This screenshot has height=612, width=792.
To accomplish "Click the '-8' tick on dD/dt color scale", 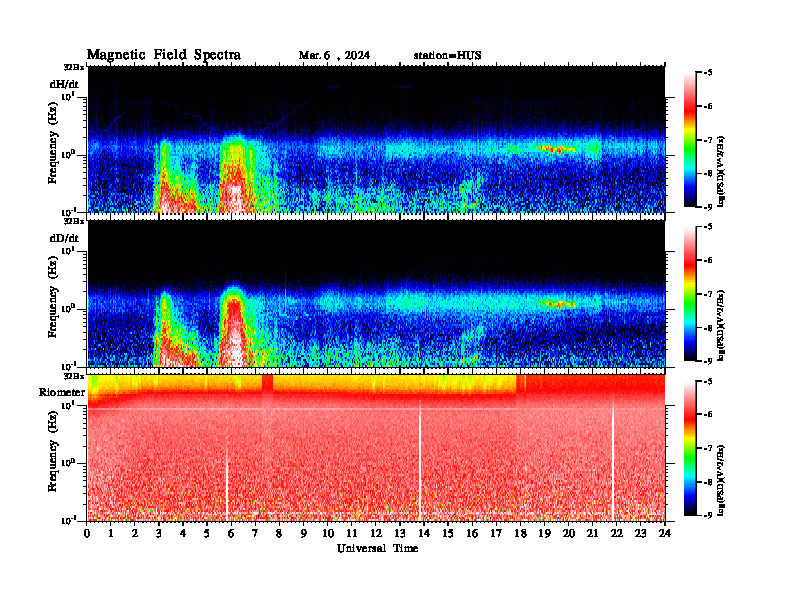I will coord(708,328).
